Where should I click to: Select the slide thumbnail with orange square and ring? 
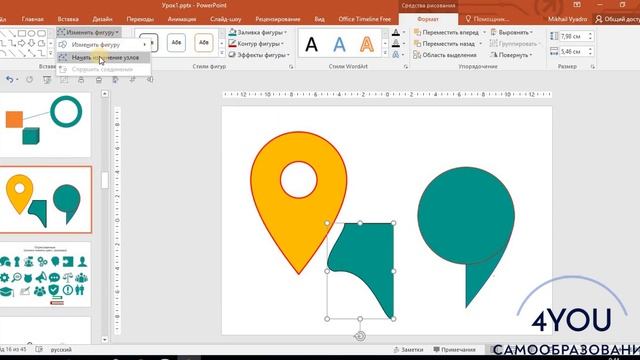[x=45, y=124]
